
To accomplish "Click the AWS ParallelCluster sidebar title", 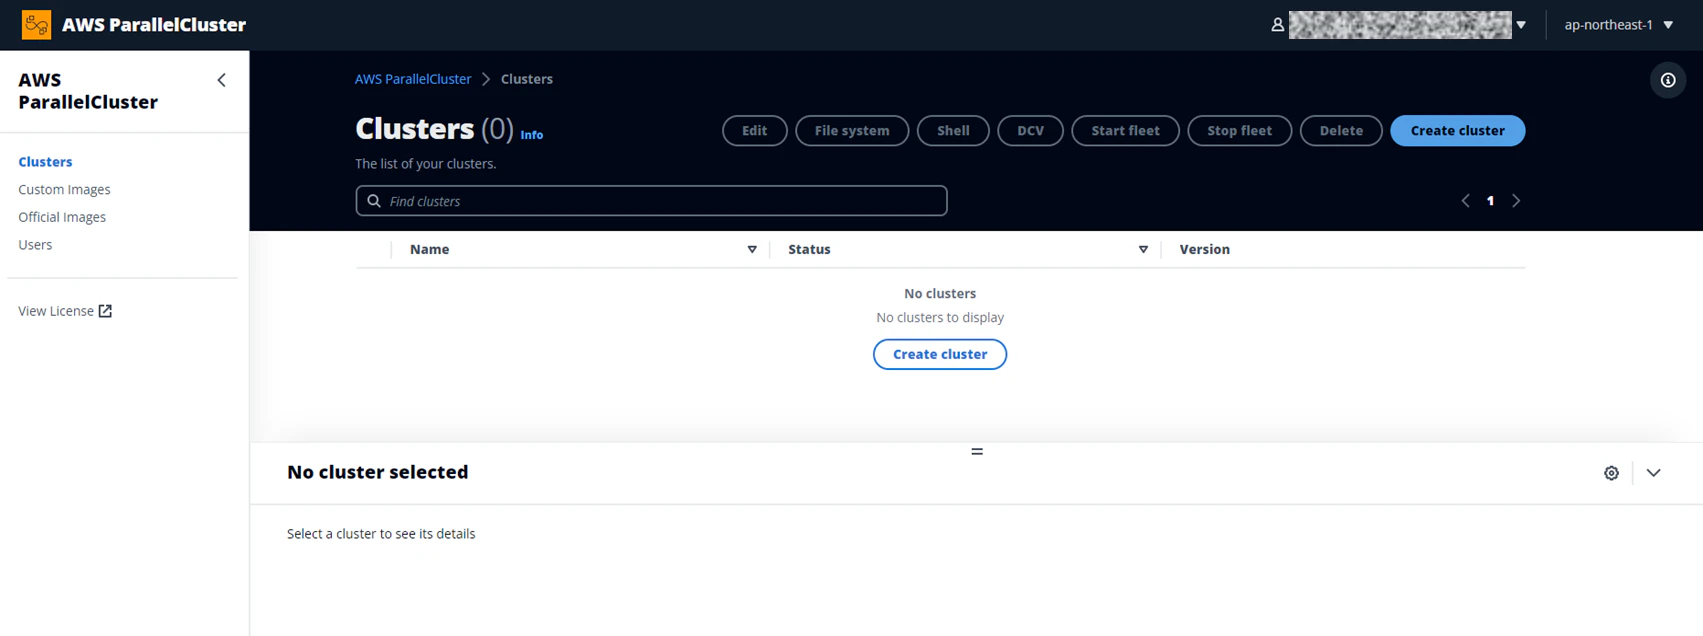I will point(88,91).
